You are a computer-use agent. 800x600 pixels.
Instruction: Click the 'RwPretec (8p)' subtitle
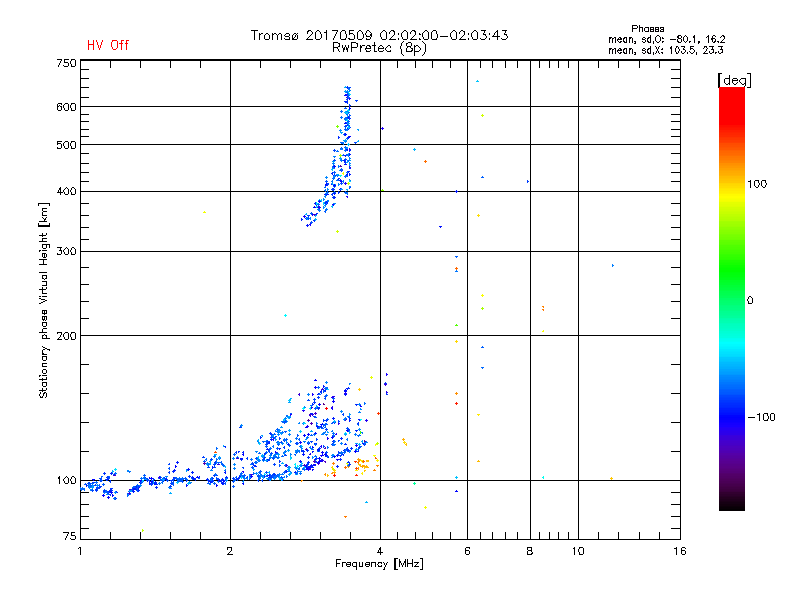[x=379, y=48]
